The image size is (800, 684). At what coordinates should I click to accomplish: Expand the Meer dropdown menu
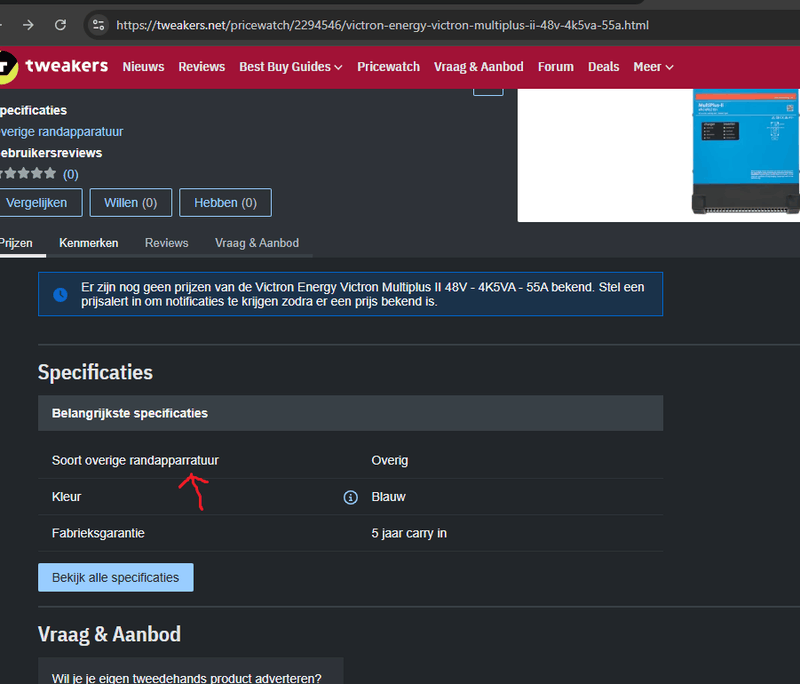(653, 67)
